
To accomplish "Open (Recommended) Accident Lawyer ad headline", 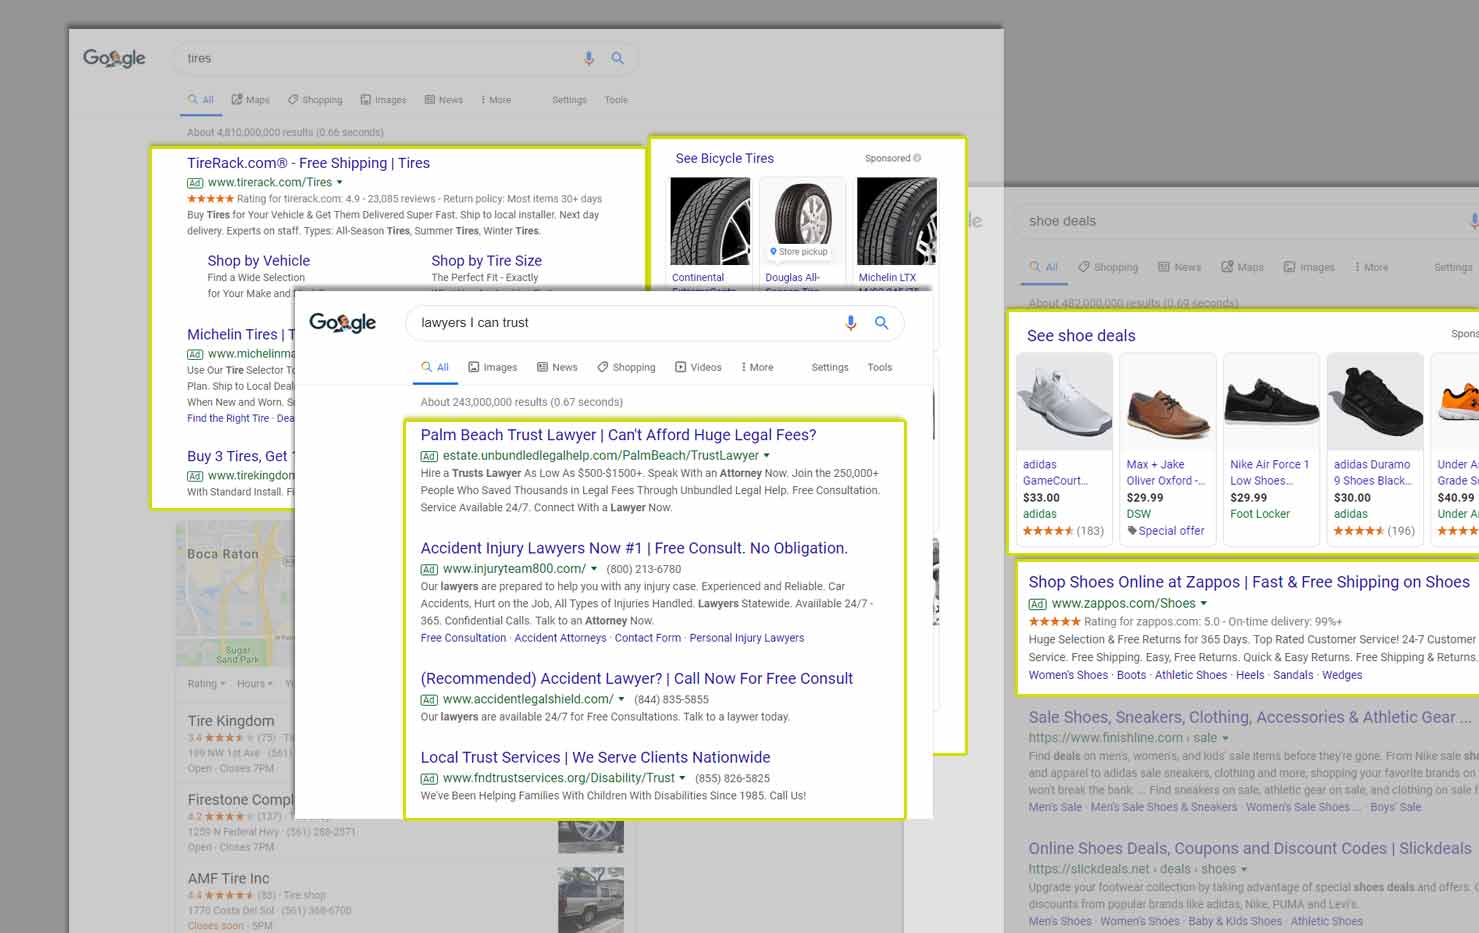I will click(637, 678).
